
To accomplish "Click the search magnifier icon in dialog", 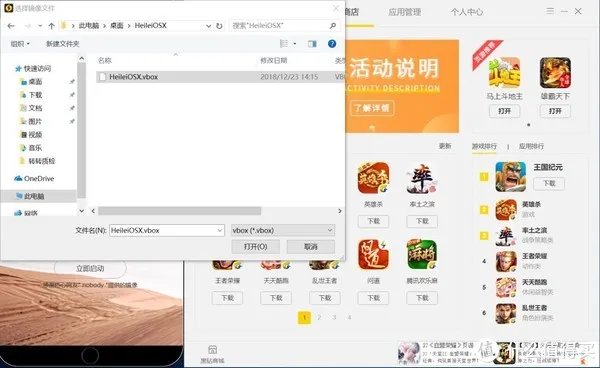I will pos(333,26).
